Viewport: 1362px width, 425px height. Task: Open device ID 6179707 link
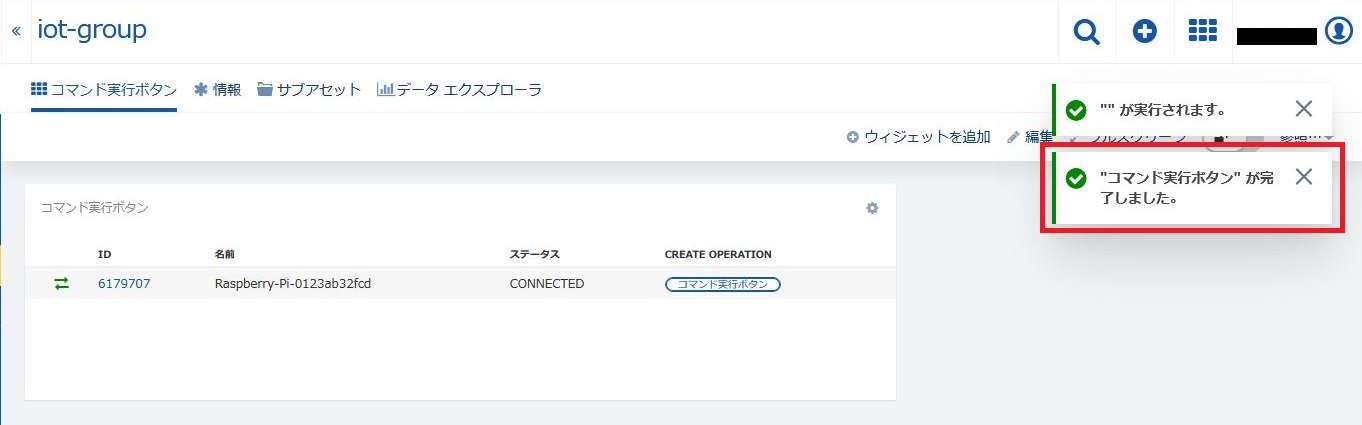(x=124, y=284)
